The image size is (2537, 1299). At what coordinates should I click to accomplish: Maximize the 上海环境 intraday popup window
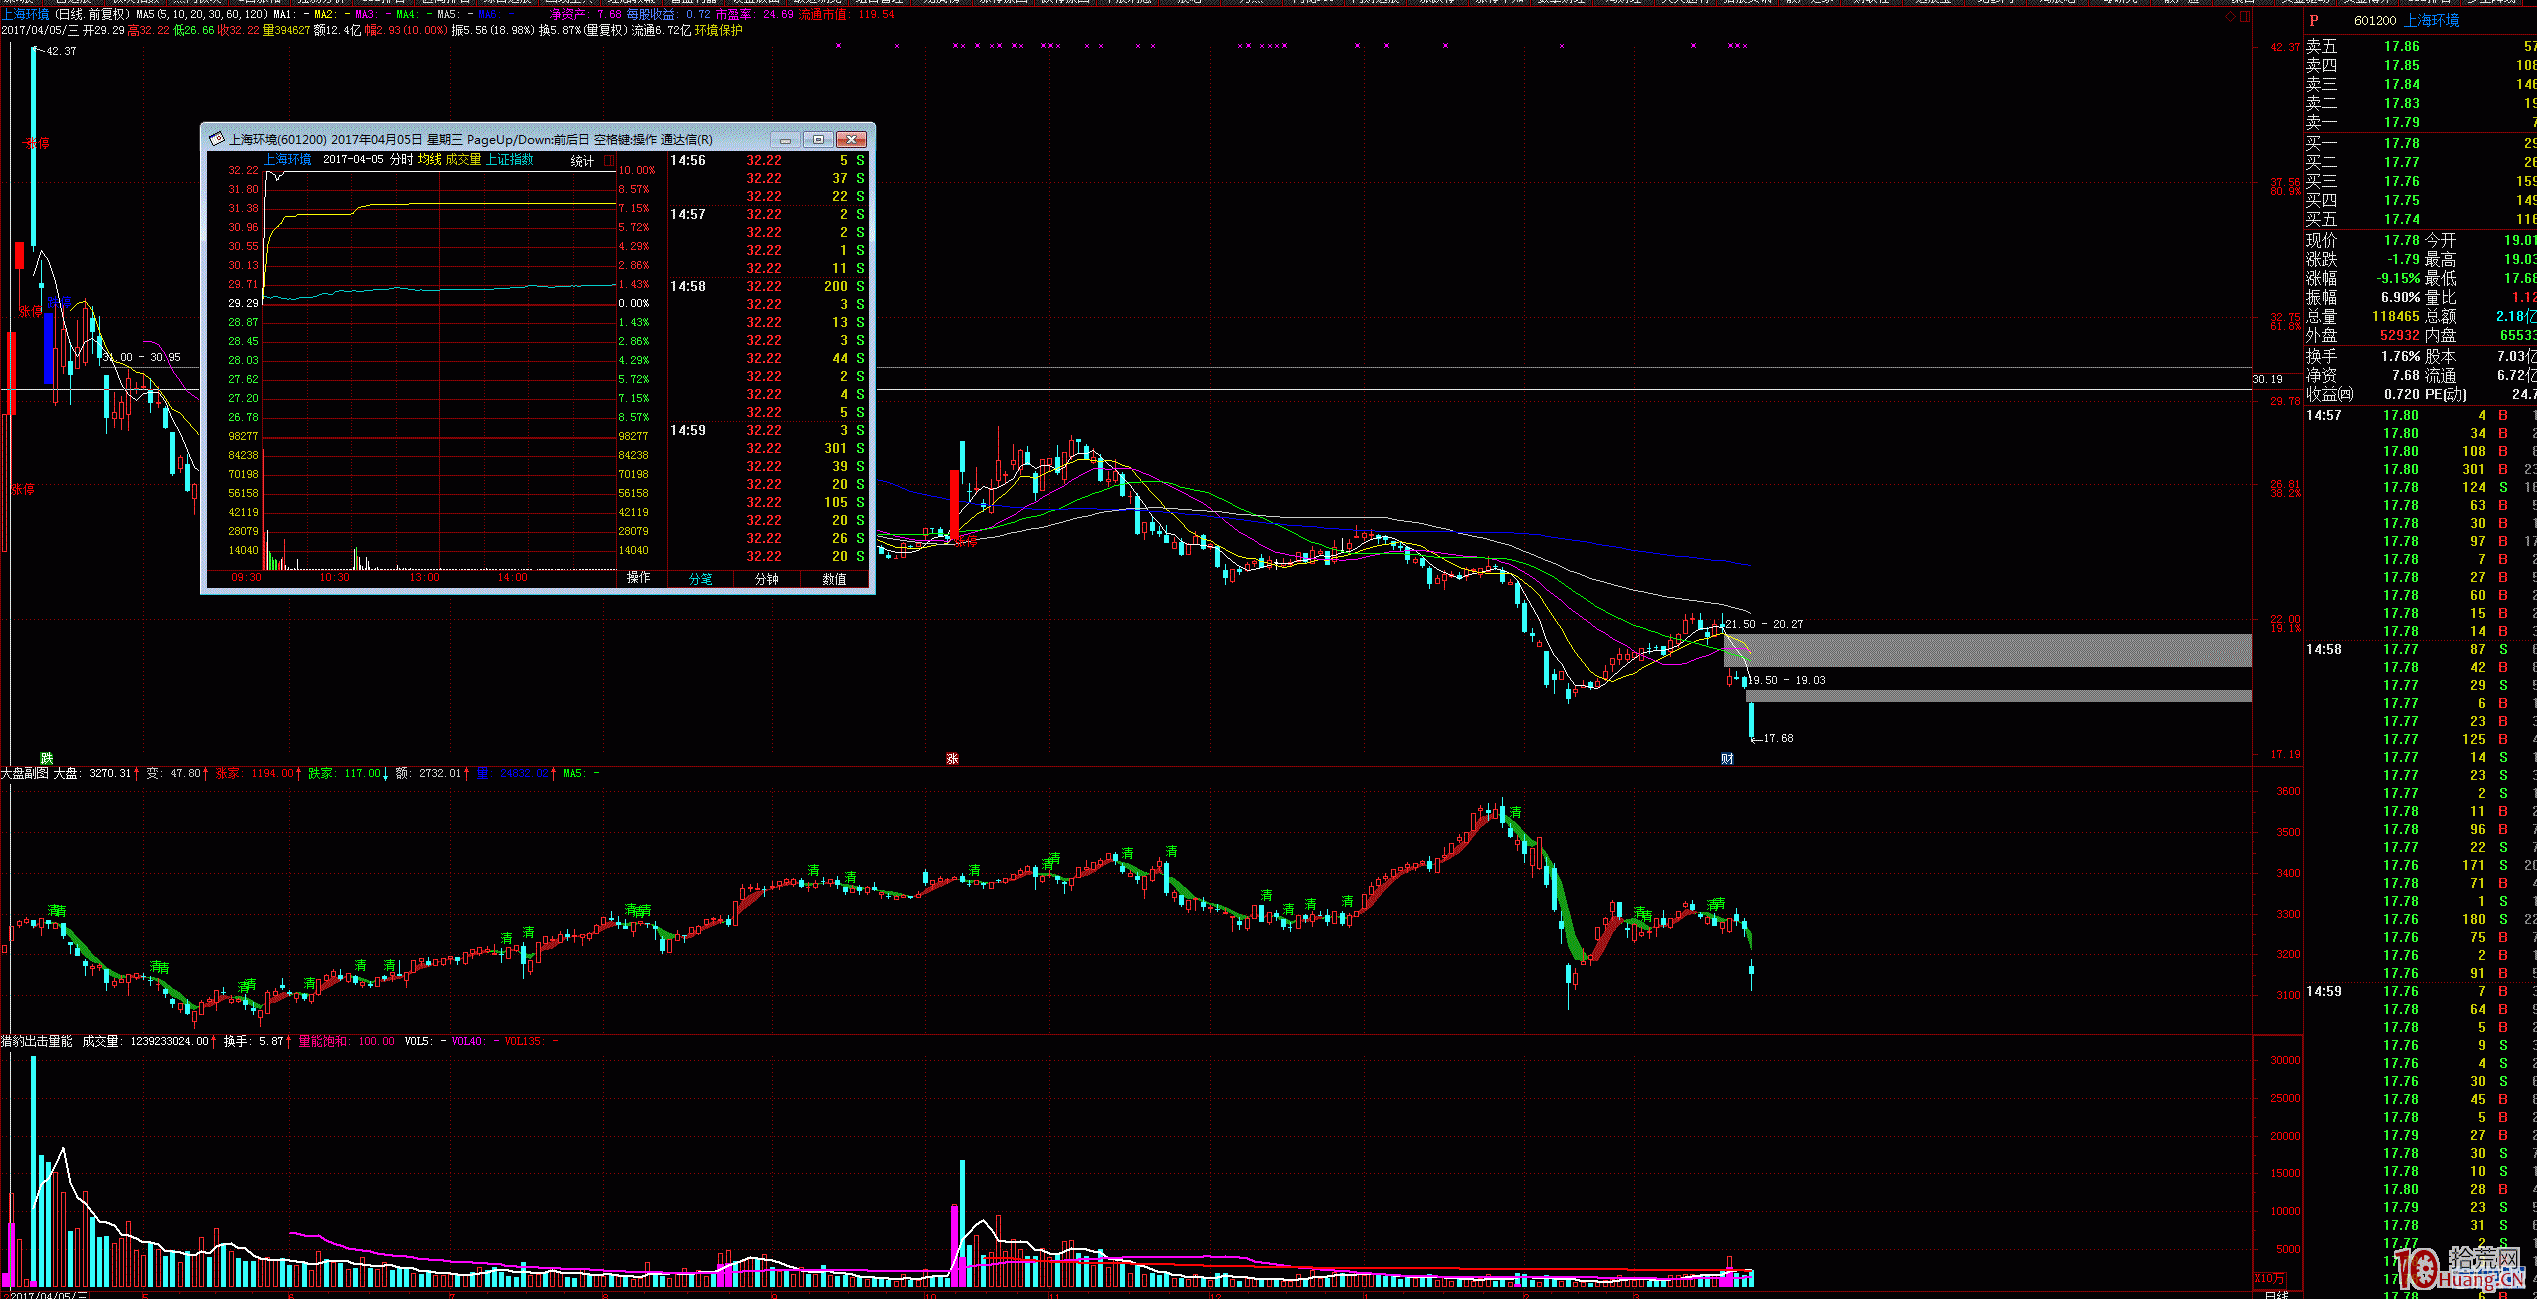(x=818, y=139)
